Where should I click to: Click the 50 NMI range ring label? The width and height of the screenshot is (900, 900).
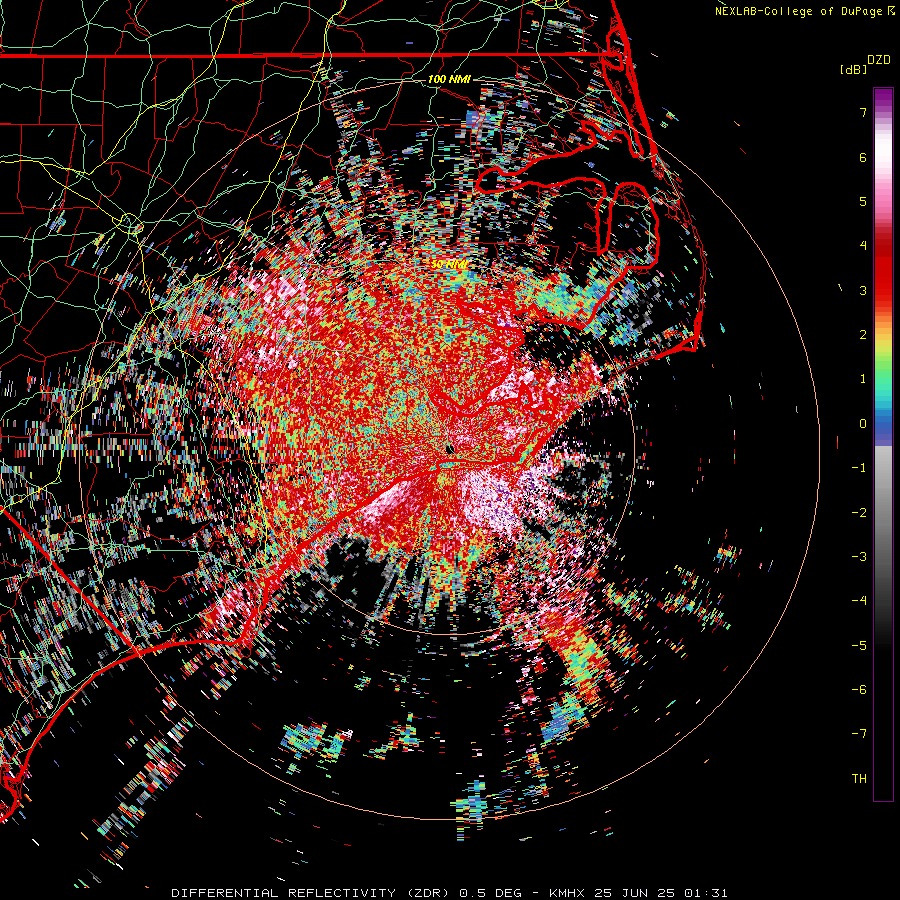[449, 264]
